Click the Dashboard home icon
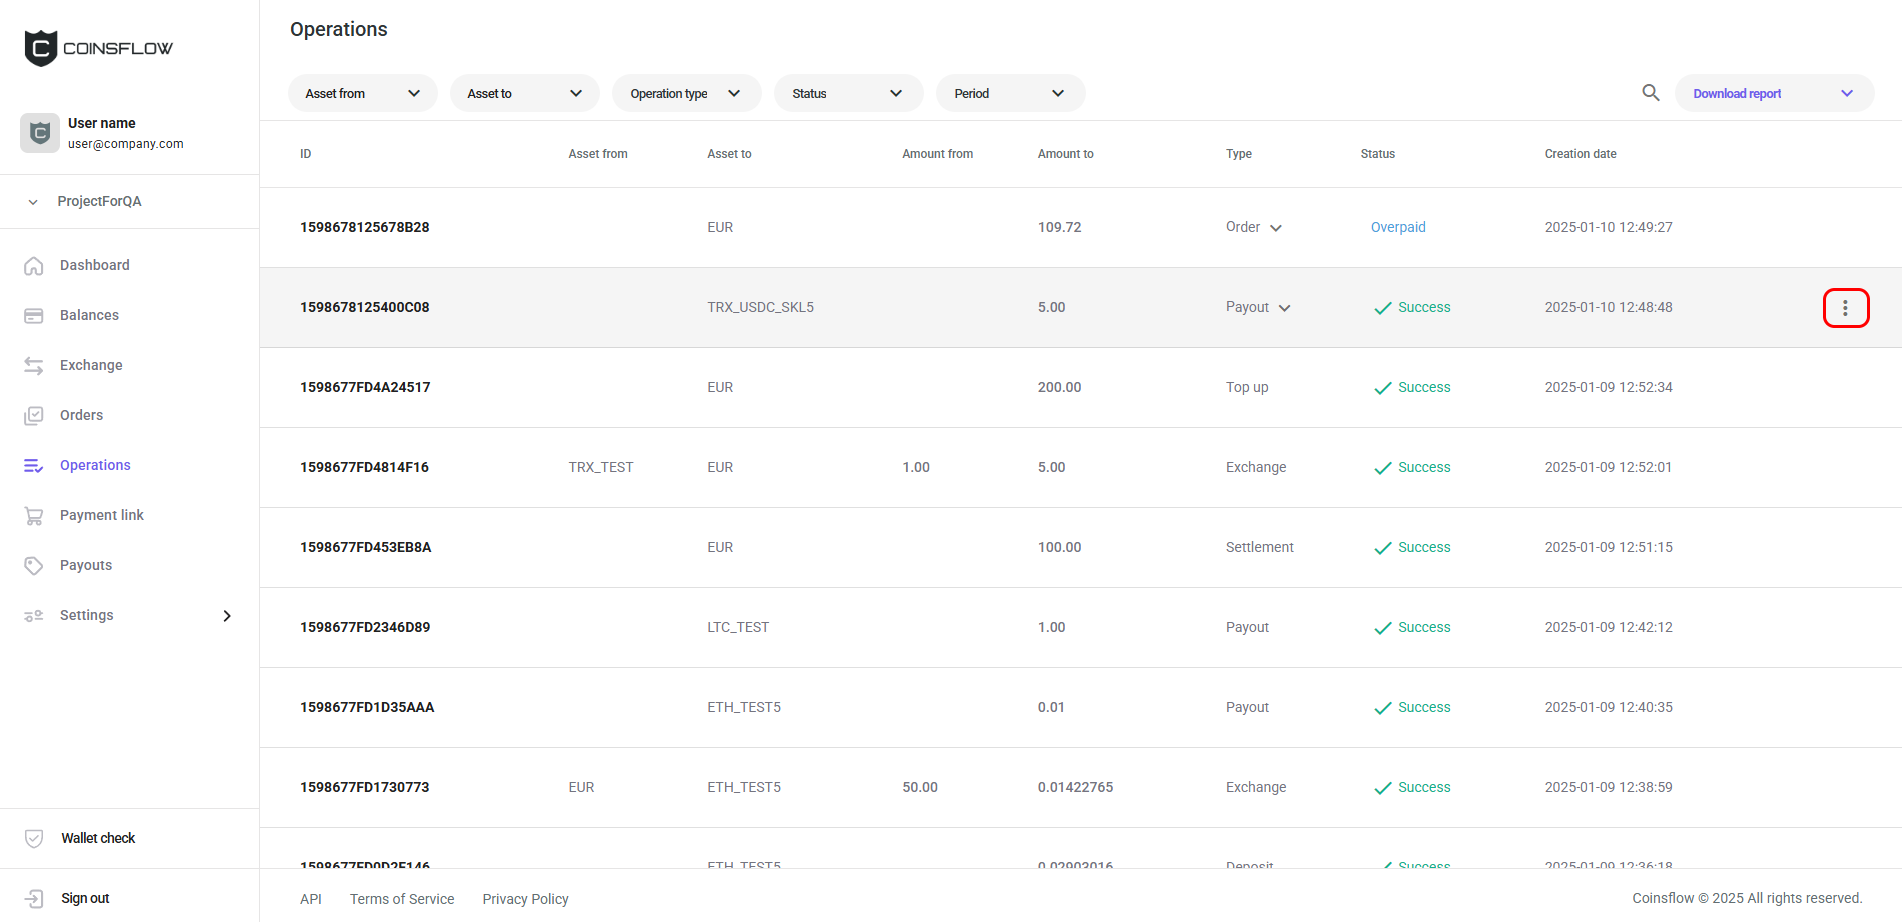Screen dimensions: 1902x922 pyautogui.click(x=34, y=266)
